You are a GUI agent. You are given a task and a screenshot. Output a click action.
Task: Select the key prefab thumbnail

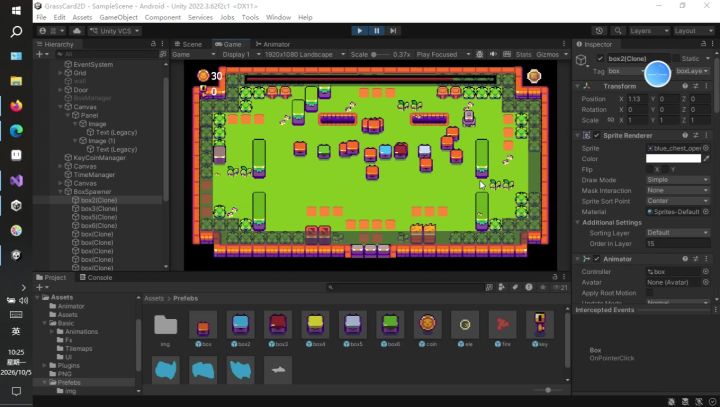coord(540,324)
